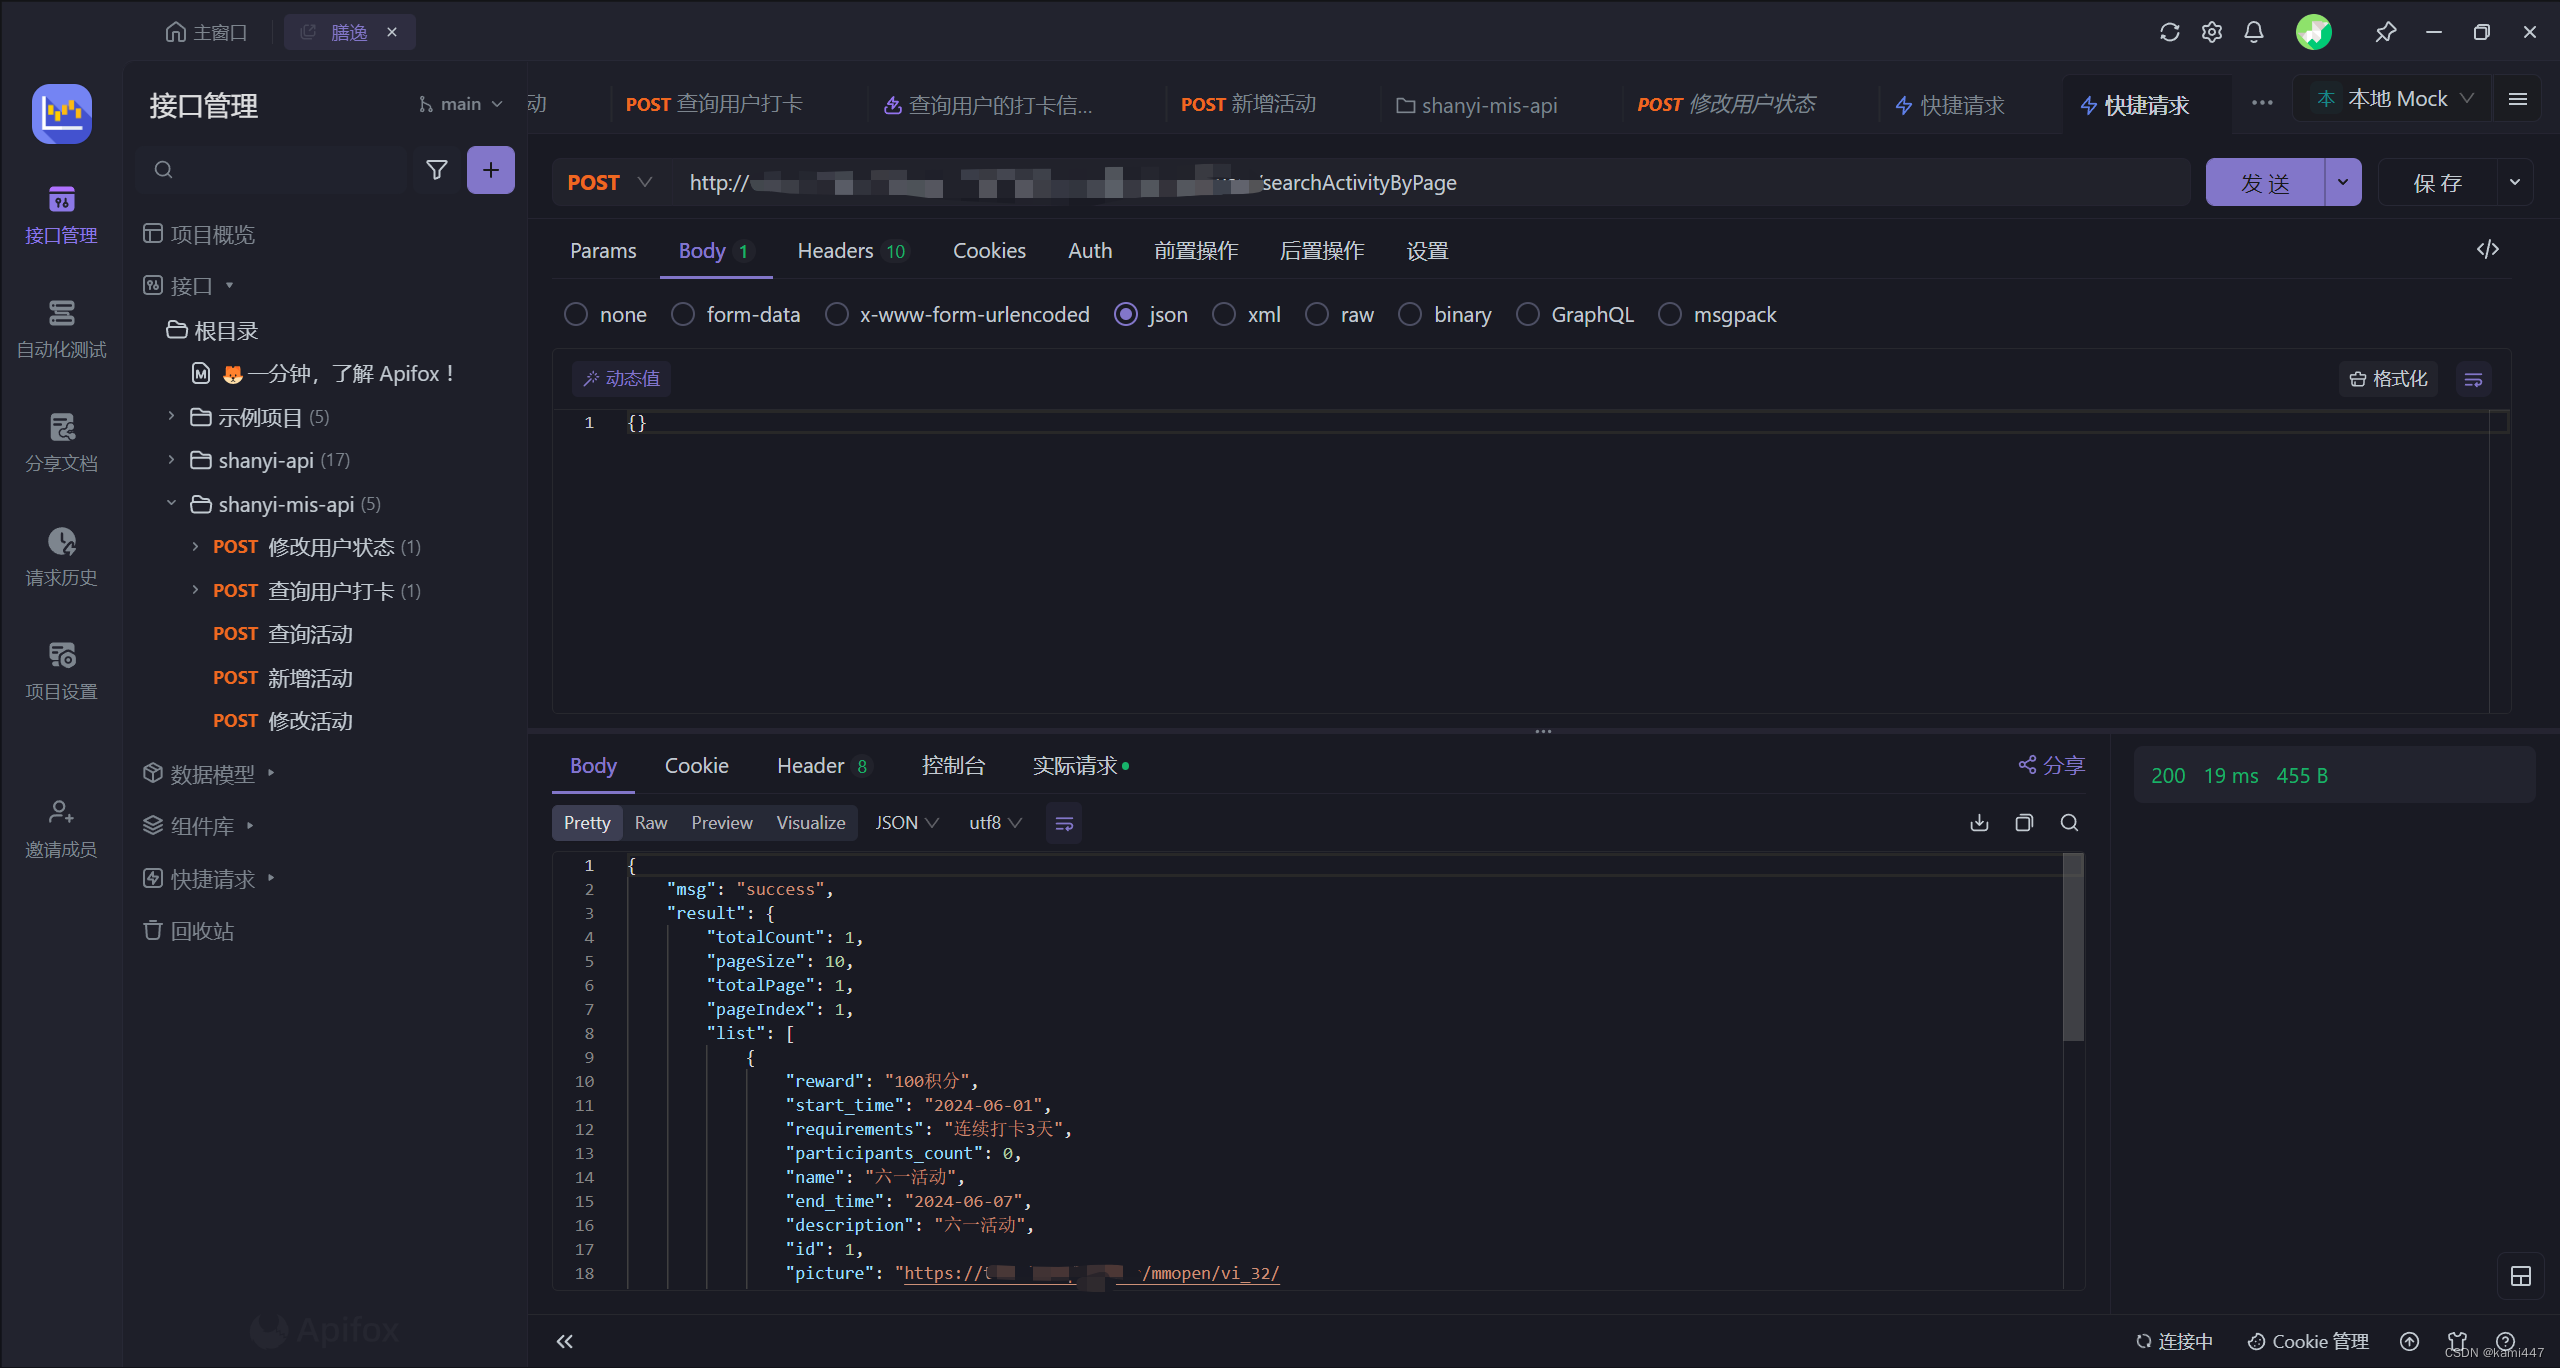Open the 接口管理 sidebar section
Image resolution: width=2560 pixels, height=1368 pixels.
61,215
